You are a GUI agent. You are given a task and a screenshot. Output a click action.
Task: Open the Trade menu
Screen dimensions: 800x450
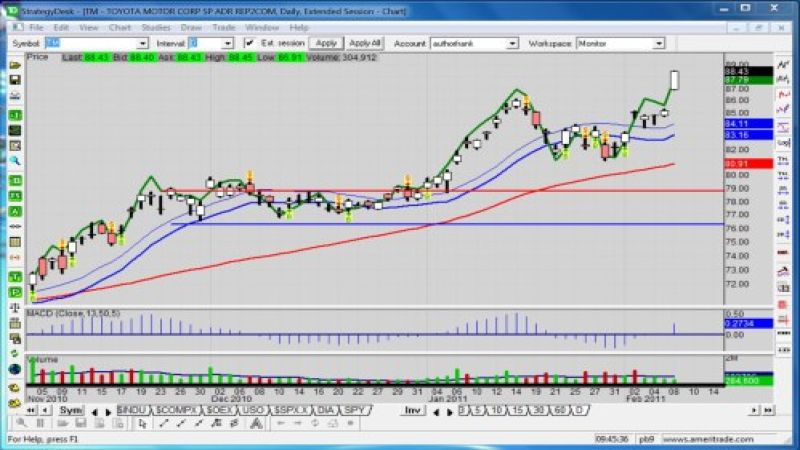click(x=226, y=27)
